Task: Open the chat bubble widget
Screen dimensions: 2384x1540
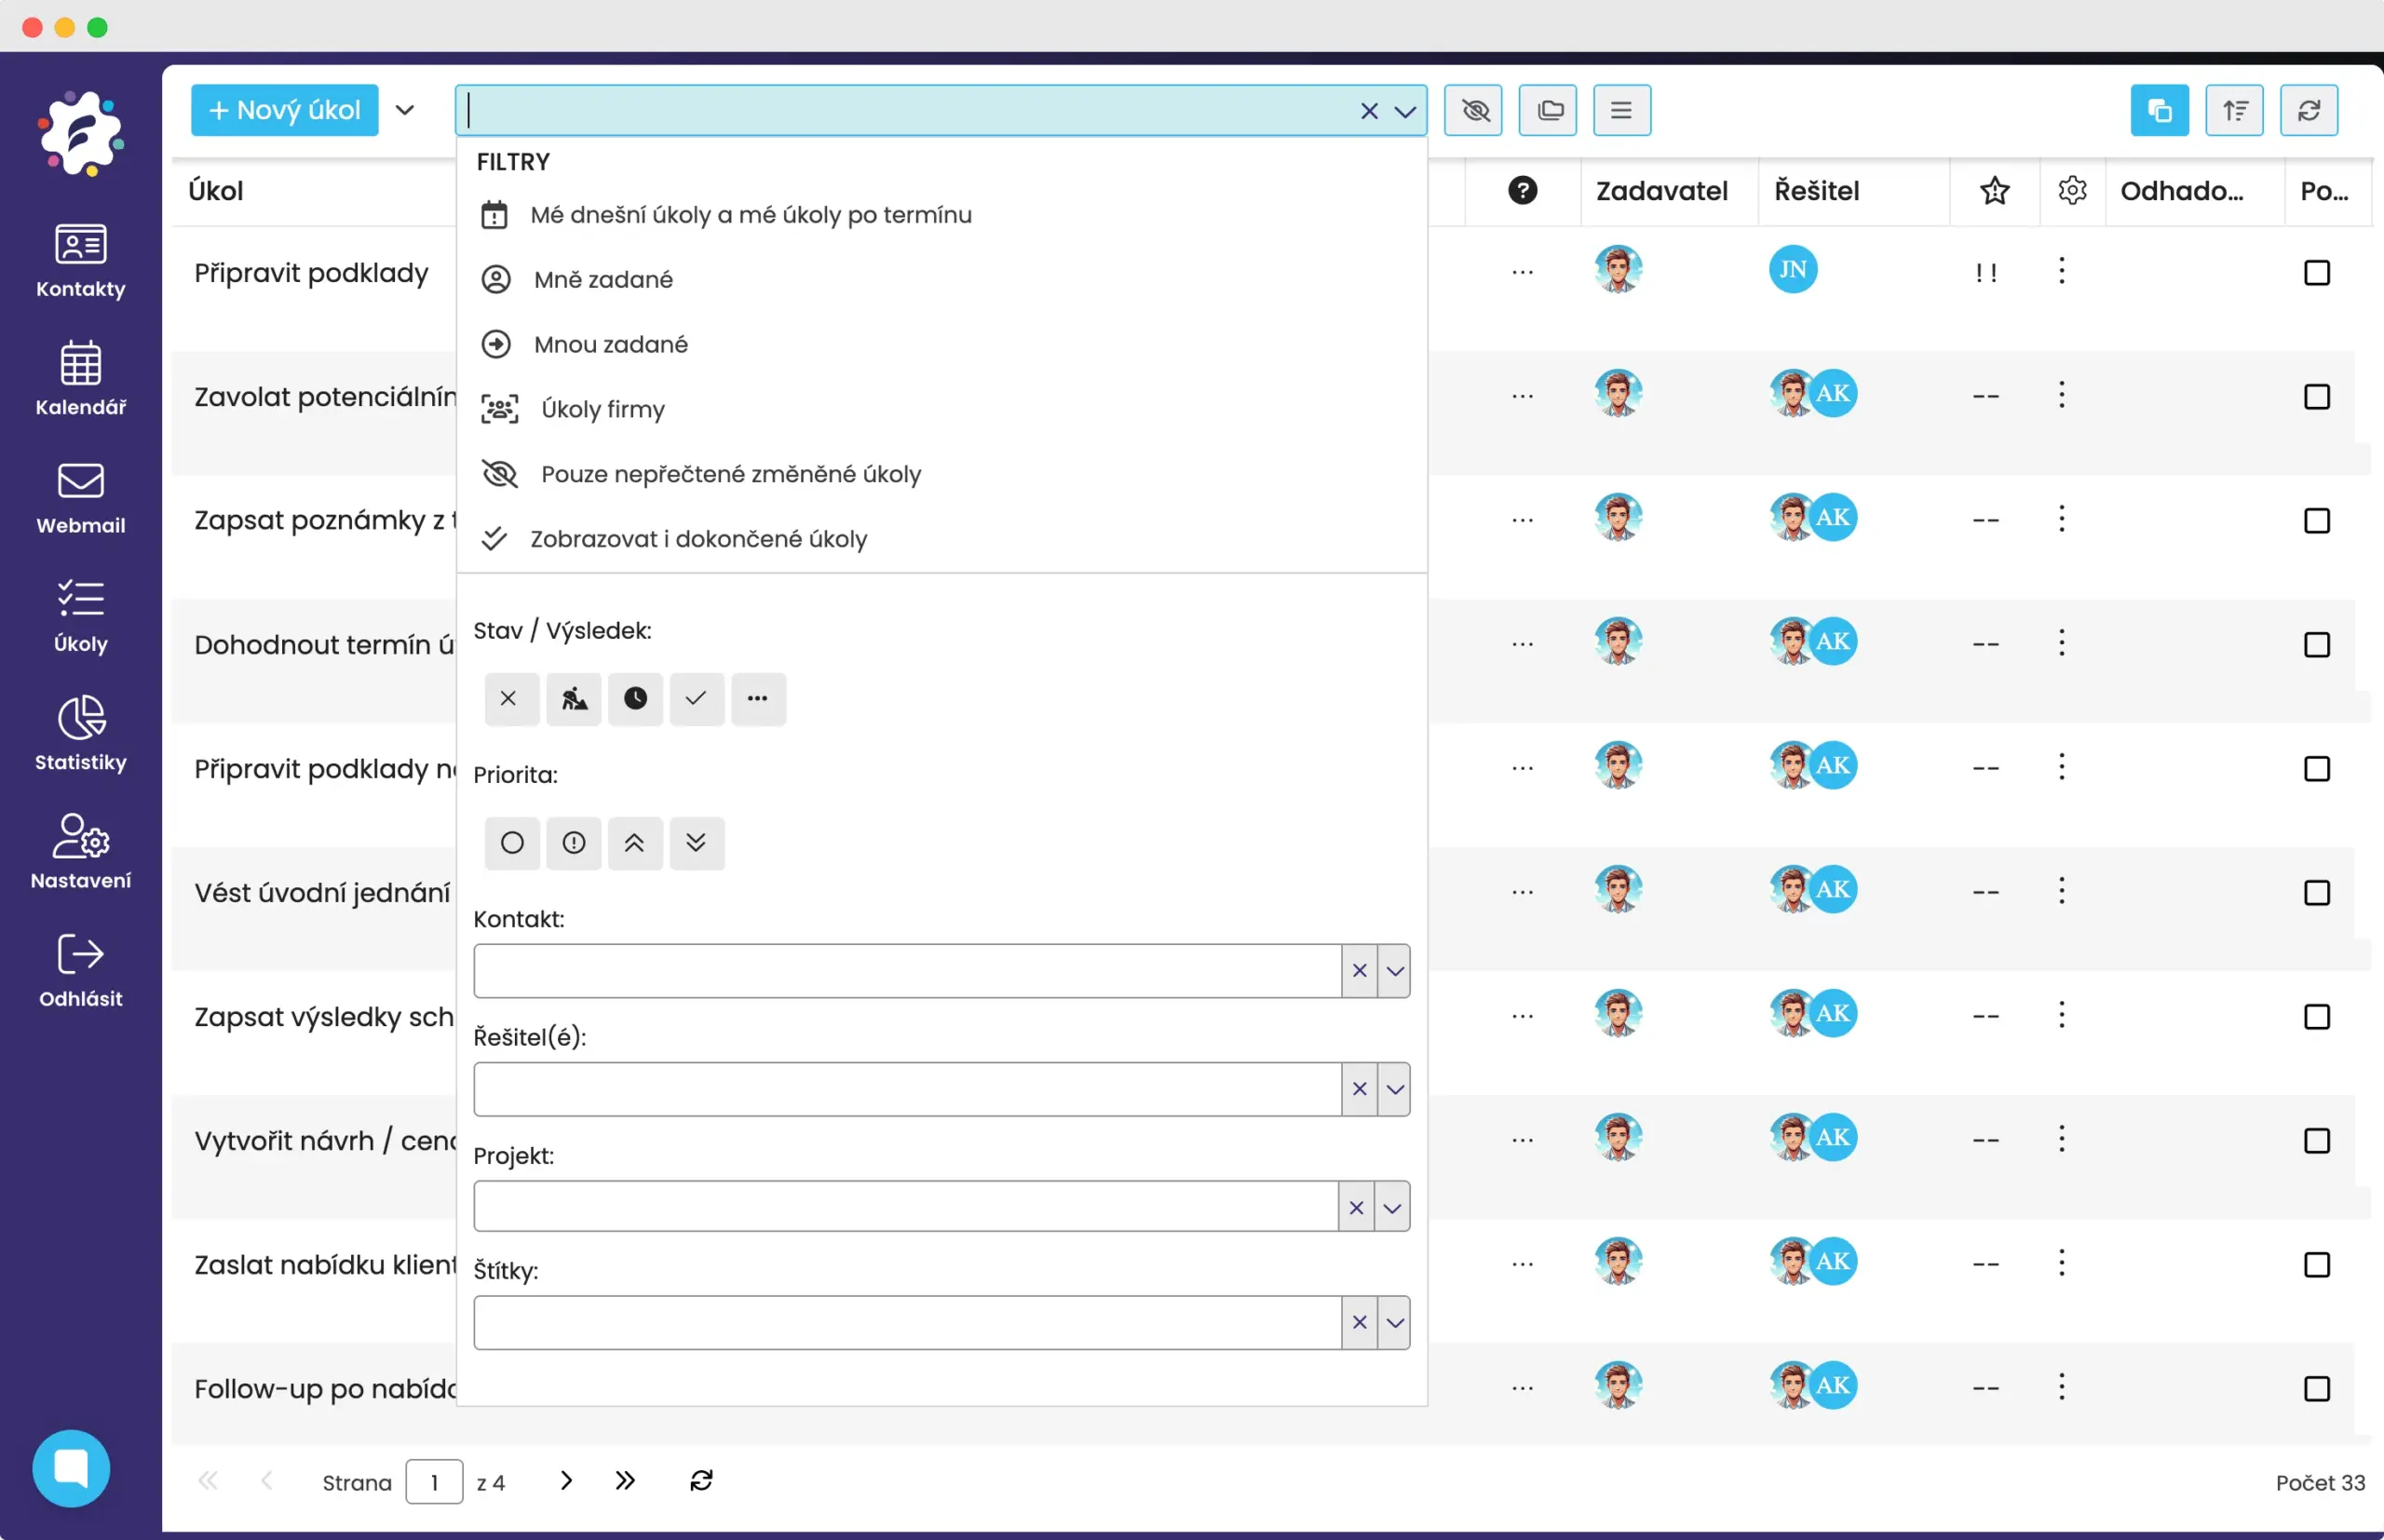Action: (71, 1467)
